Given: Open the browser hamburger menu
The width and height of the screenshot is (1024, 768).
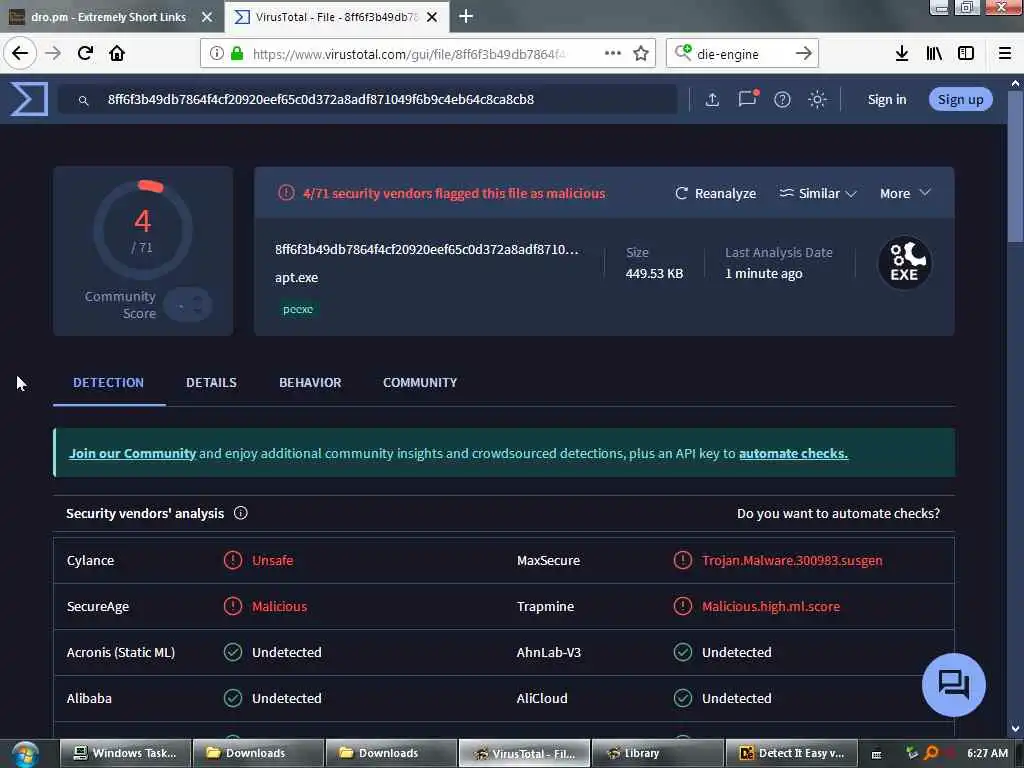Looking at the screenshot, I should click(x=1004, y=54).
